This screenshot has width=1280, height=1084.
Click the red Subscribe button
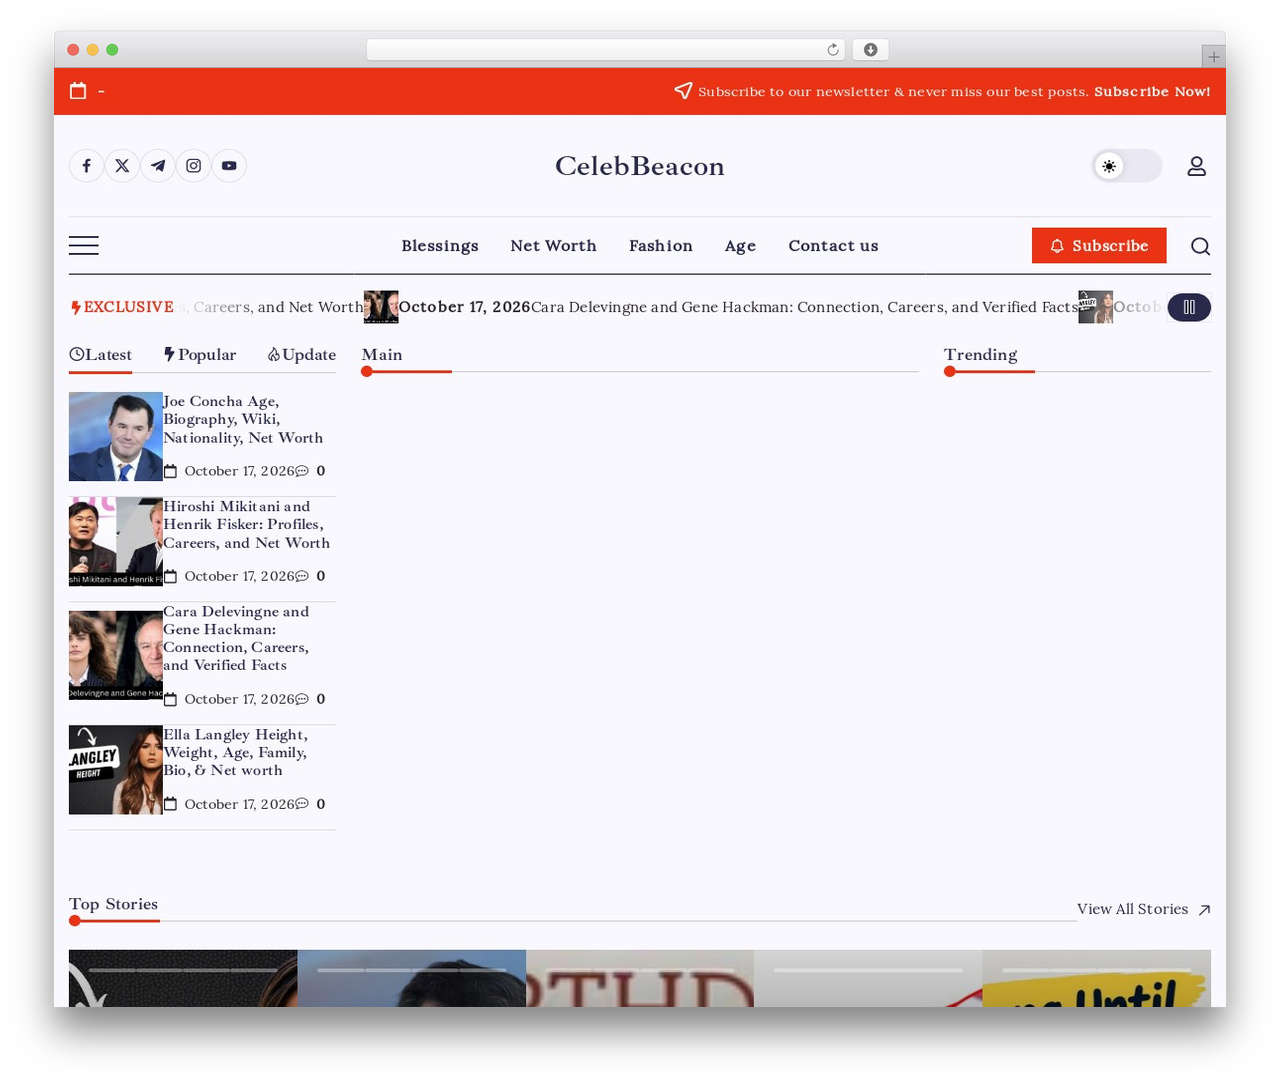pyautogui.click(x=1099, y=246)
